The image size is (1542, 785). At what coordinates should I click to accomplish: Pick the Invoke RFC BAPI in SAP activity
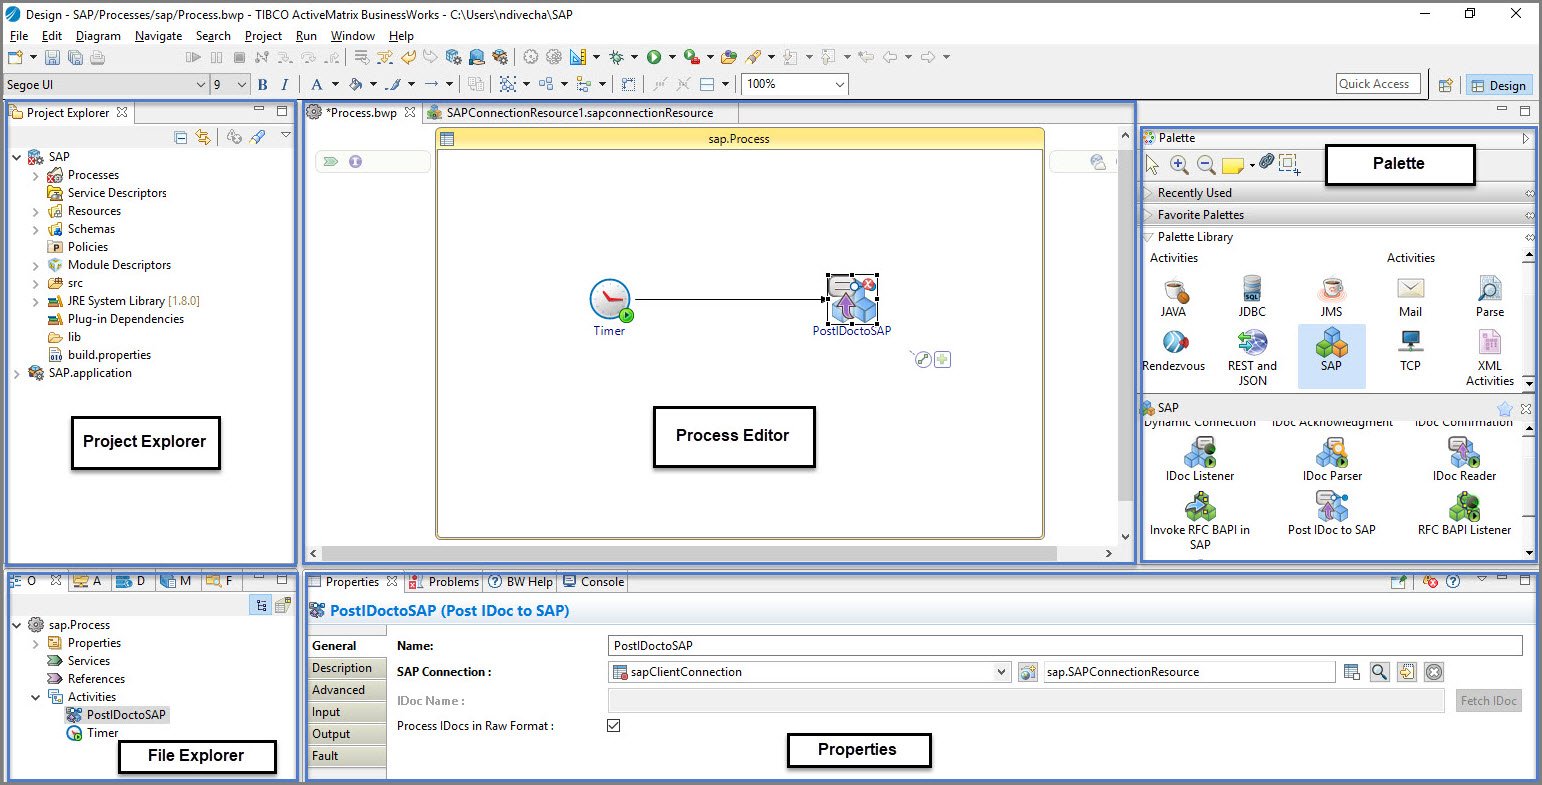click(1200, 522)
